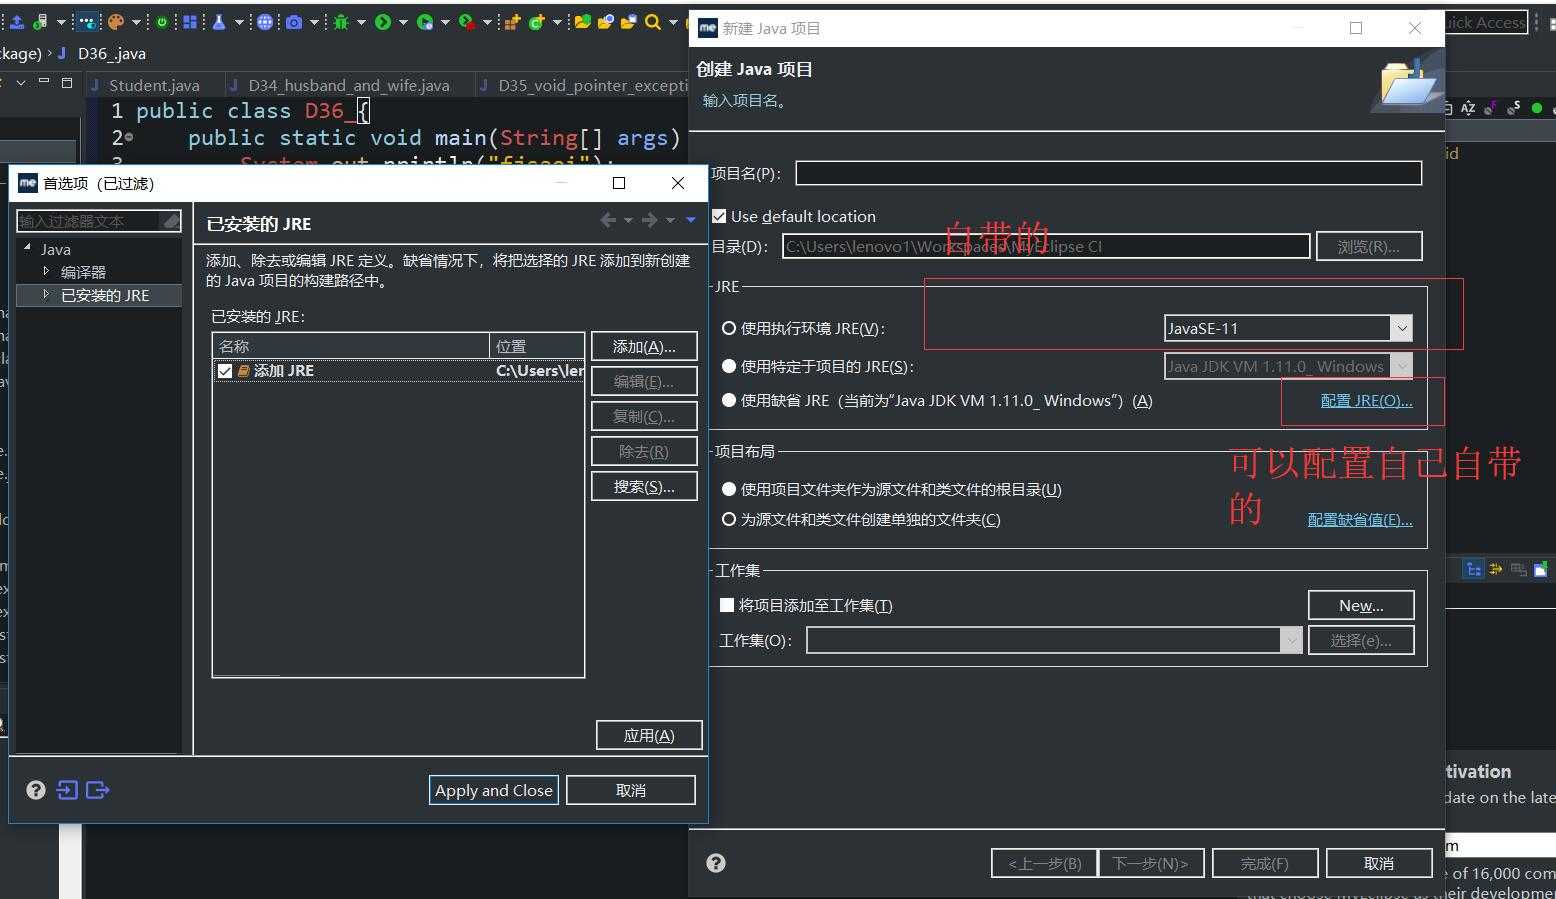Click the Debug bug icon in main toolbar
This screenshot has width=1556, height=899.
(341, 22)
